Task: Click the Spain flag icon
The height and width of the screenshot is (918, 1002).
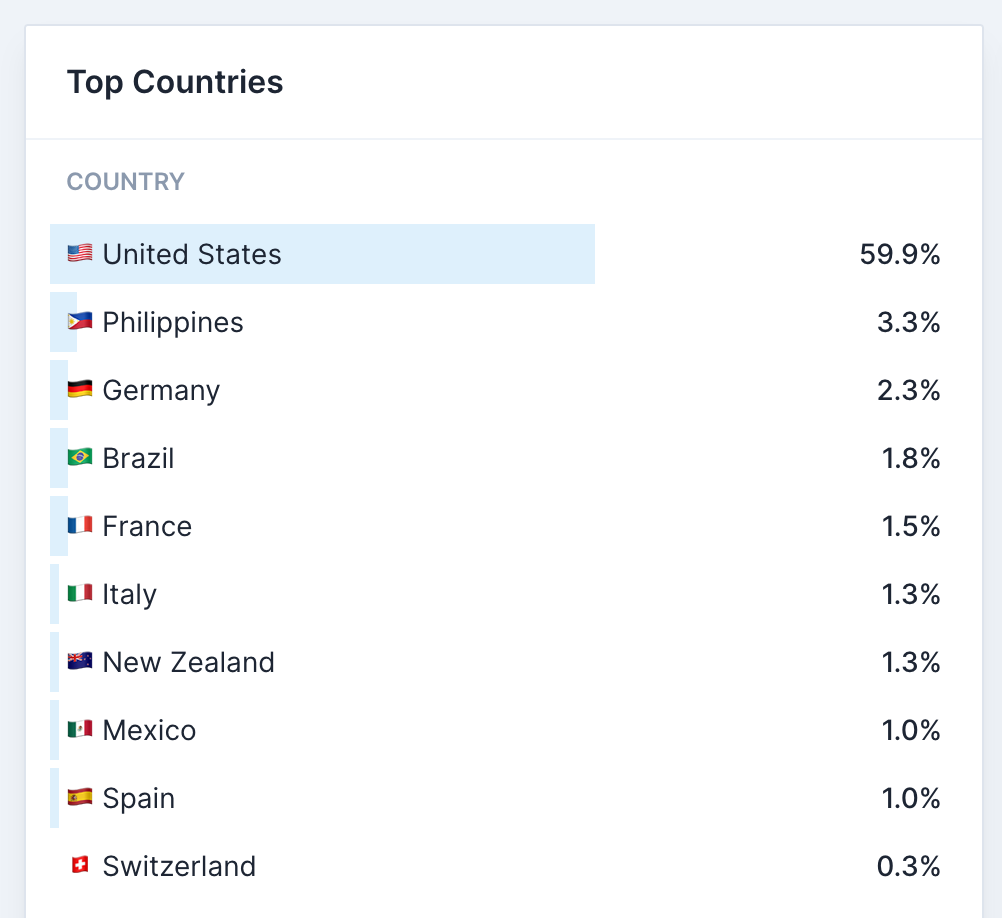Action: click(80, 797)
